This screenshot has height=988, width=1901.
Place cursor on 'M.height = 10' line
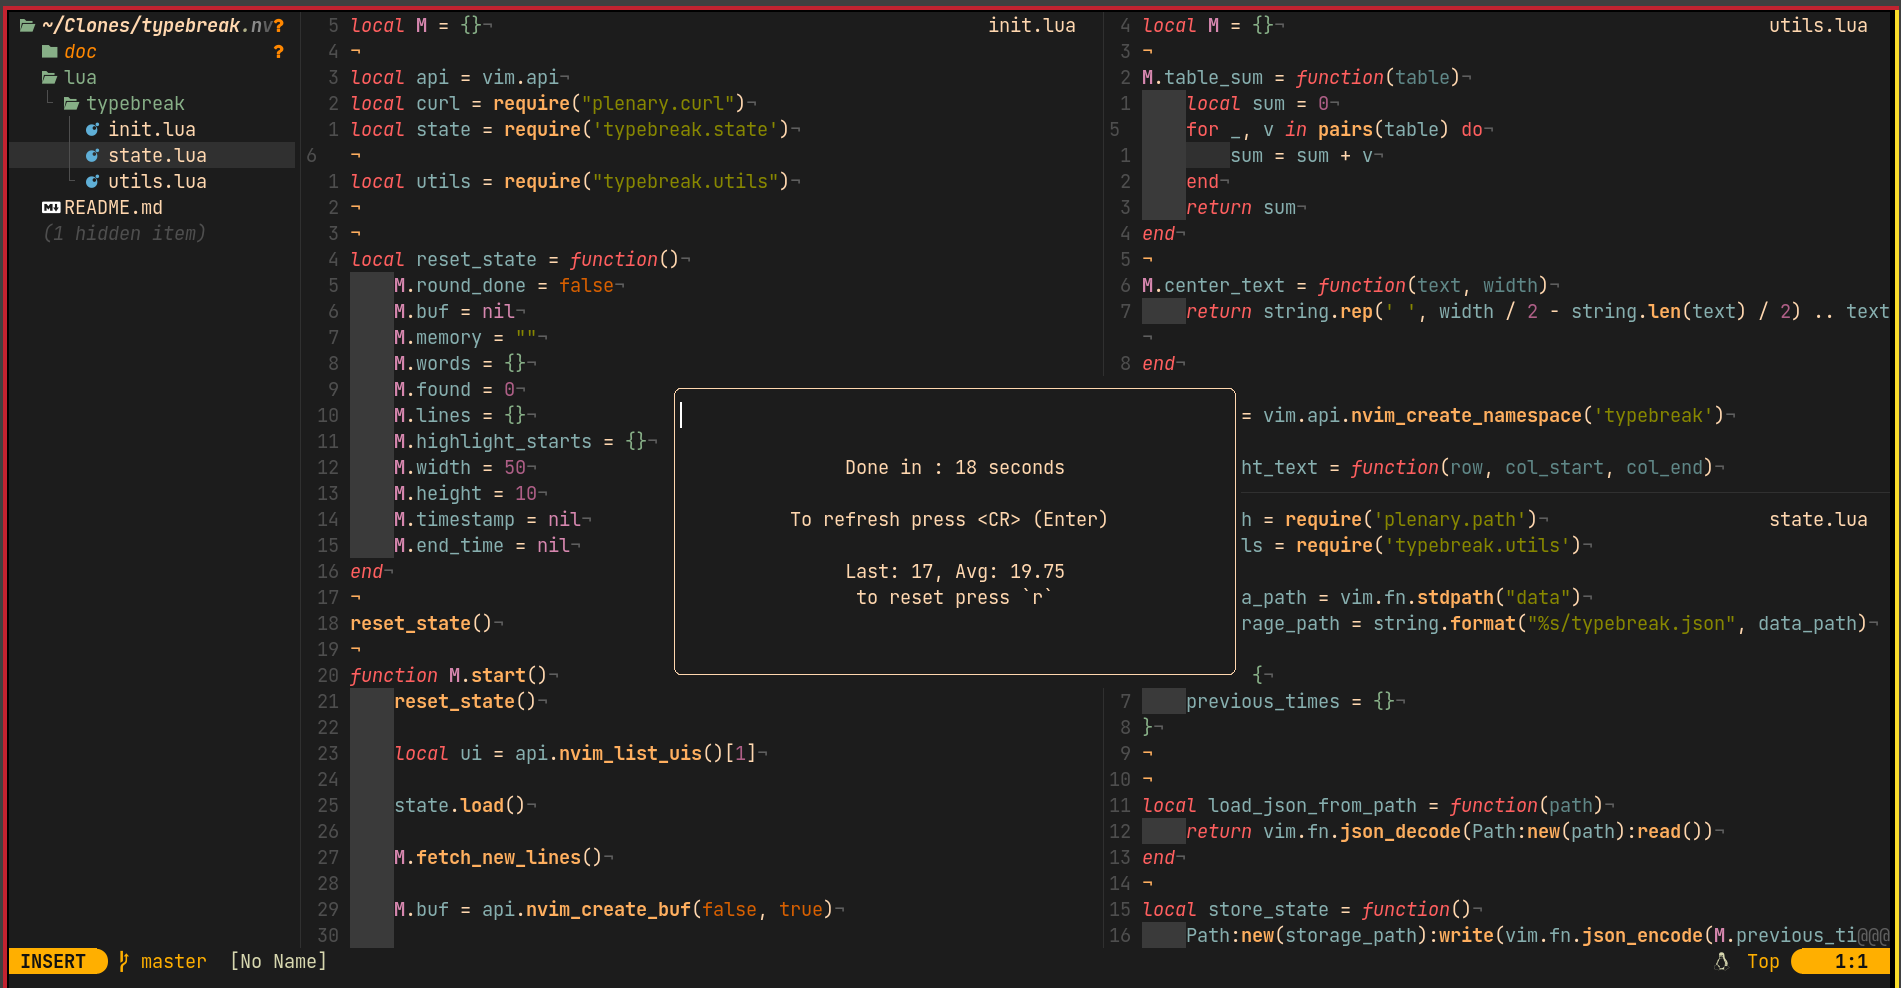pyautogui.click(x=465, y=493)
